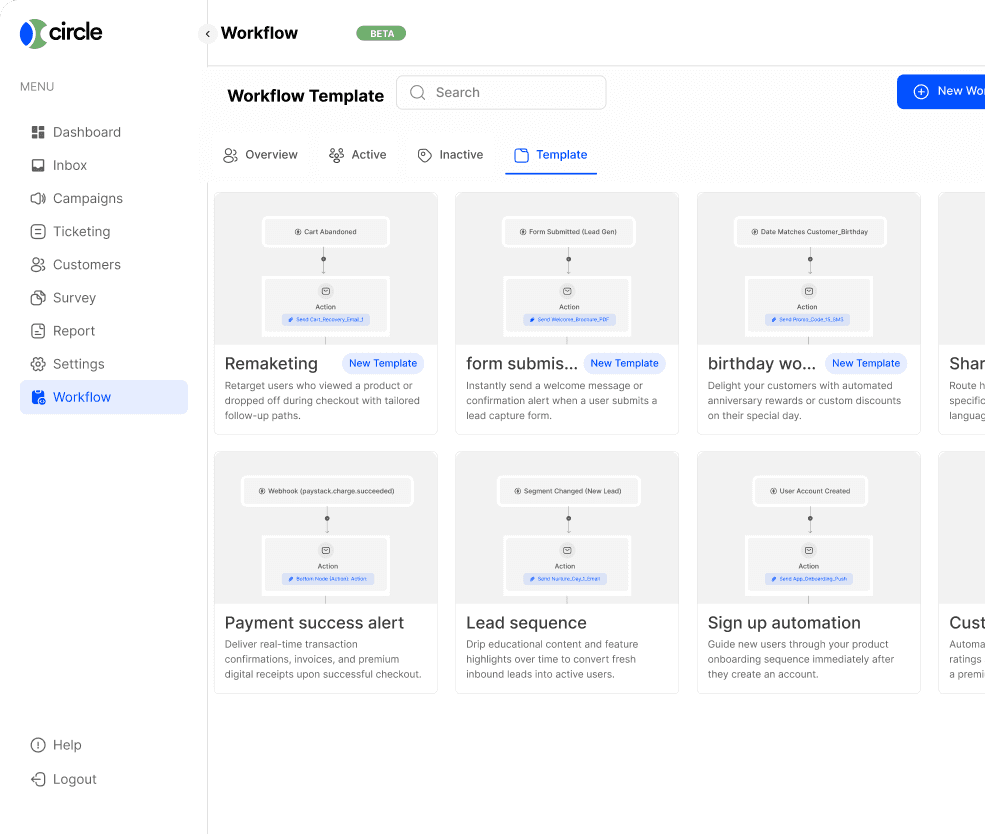This screenshot has height=834, width=985.
Task: Click the Workflow page title
Action: 259,33
